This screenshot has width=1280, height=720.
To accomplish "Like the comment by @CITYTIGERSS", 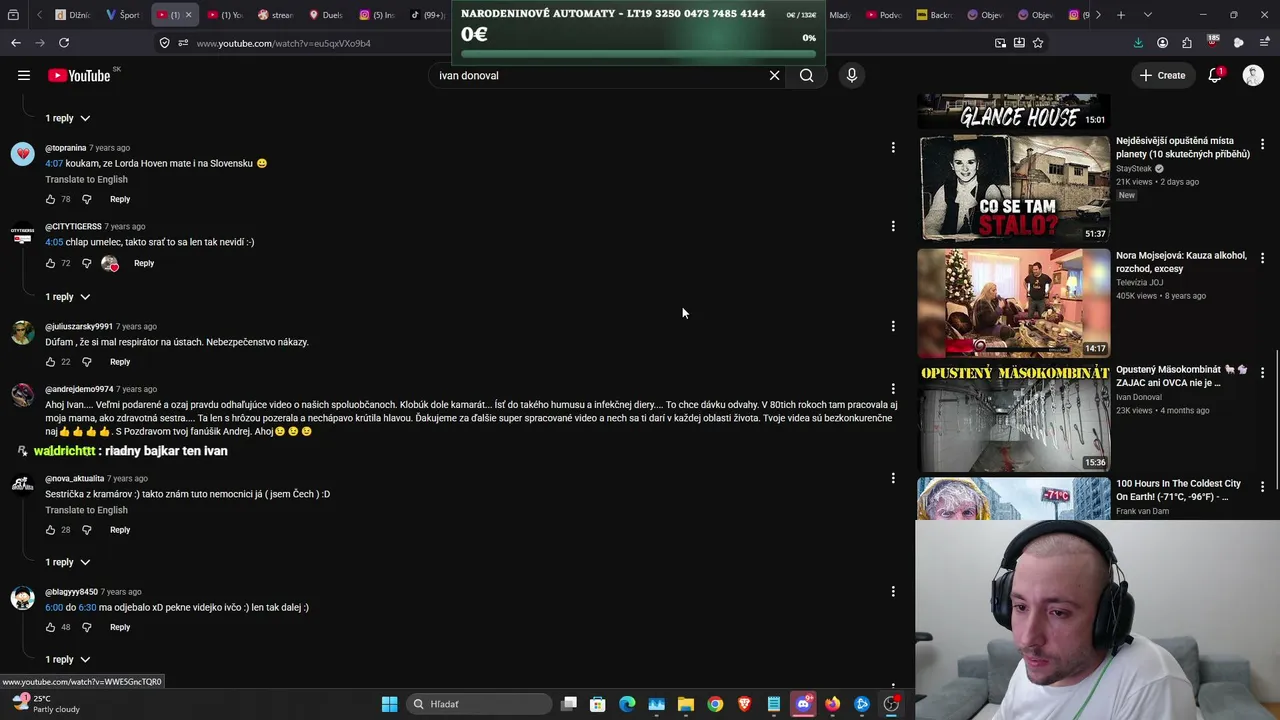I will (x=50, y=263).
